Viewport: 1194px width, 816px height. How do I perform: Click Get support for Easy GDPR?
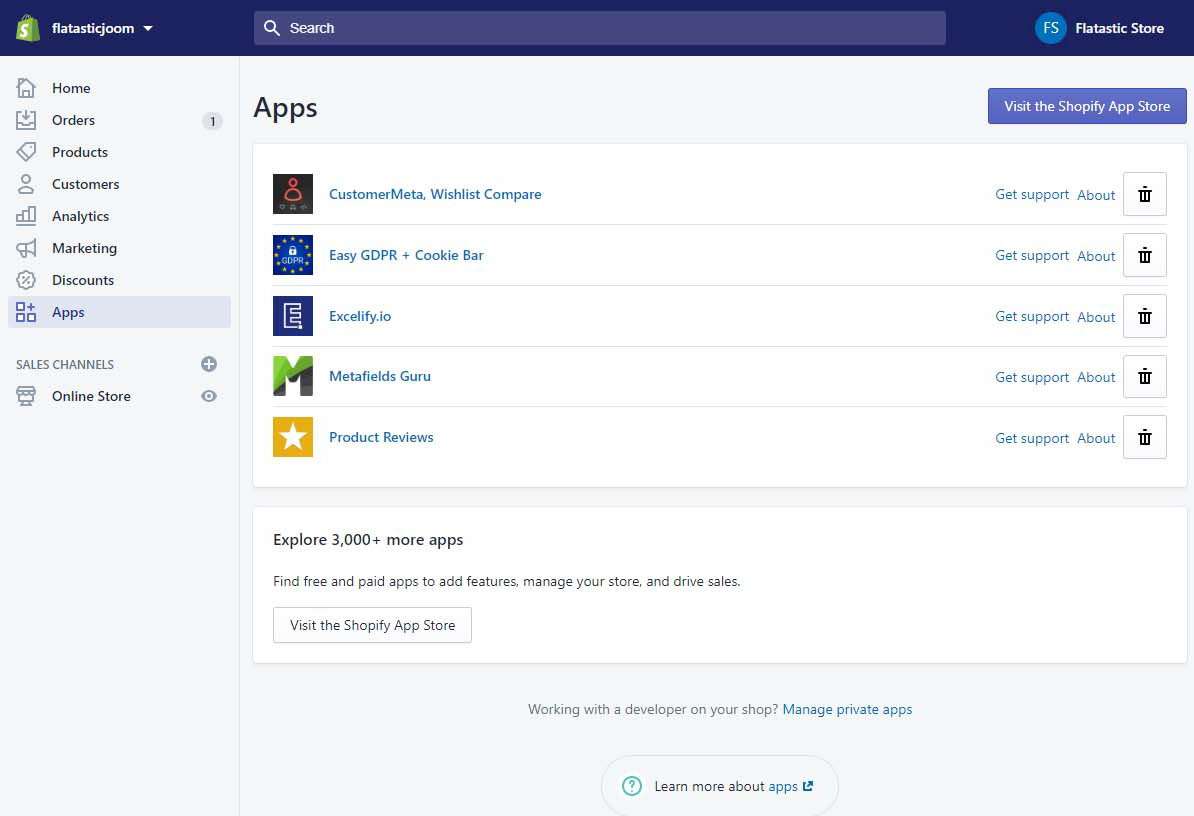tap(1031, 255)
